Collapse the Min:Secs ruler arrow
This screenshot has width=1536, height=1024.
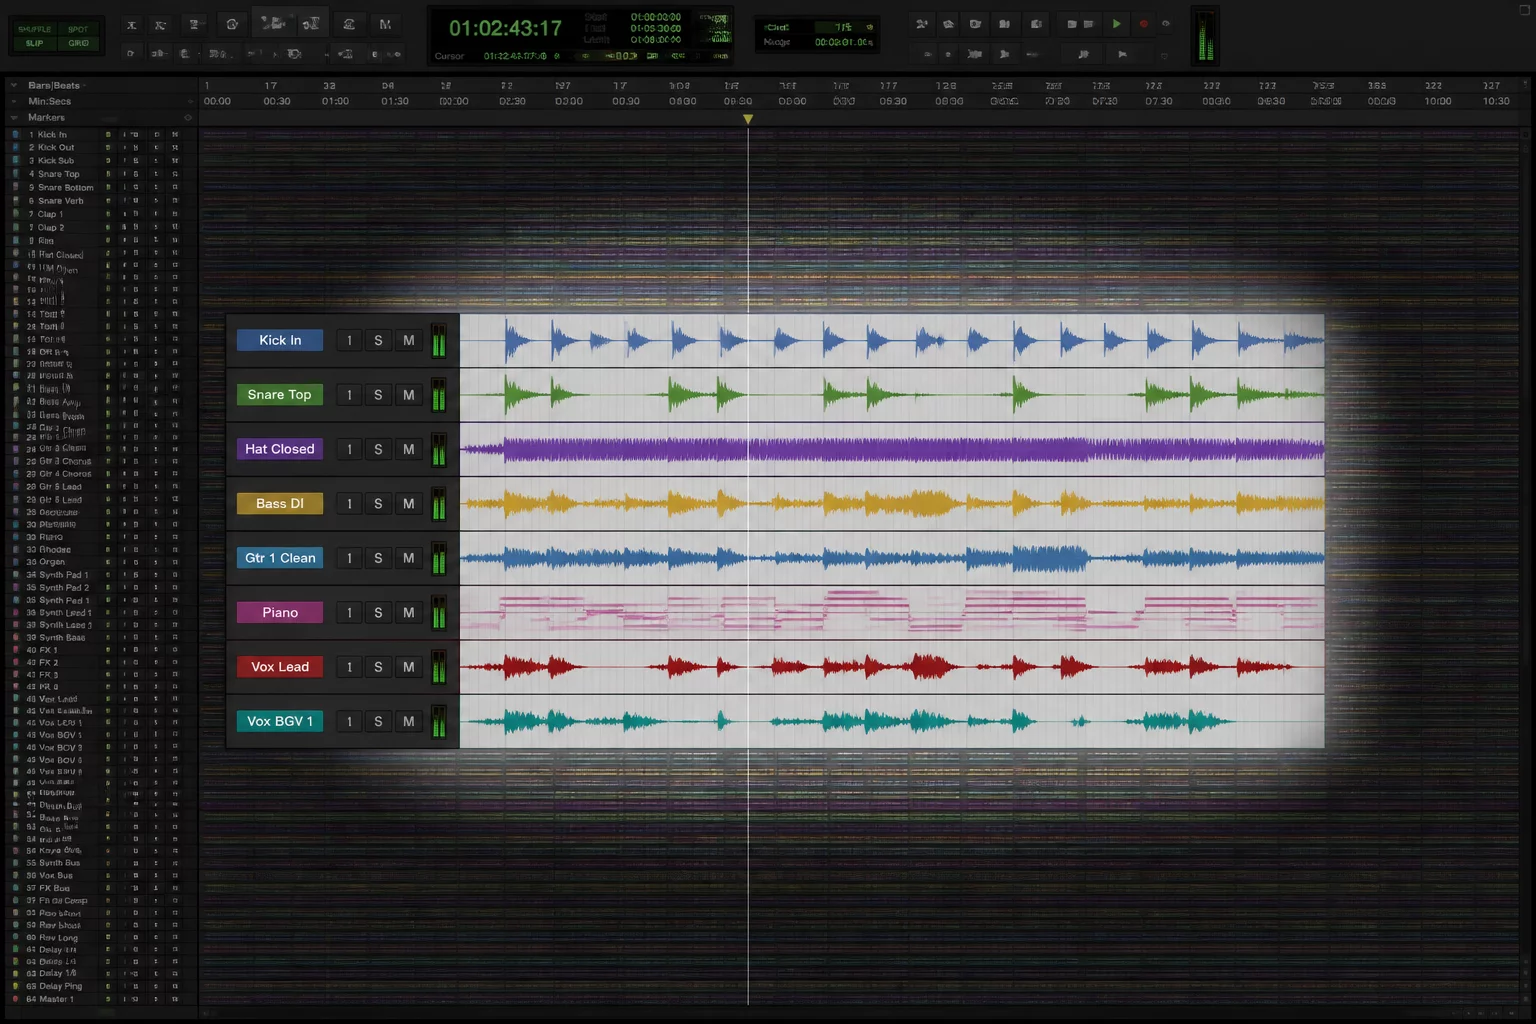[x=14, y=102]
